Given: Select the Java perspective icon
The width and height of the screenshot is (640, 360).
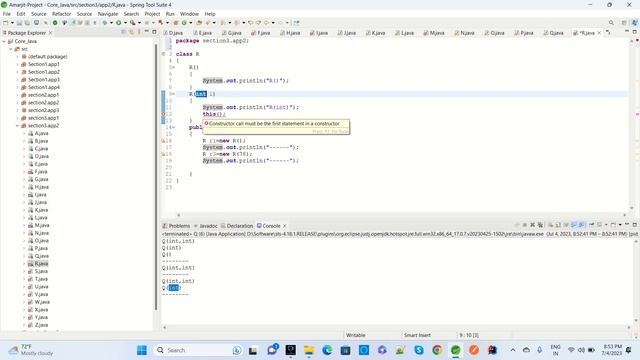Looking at the screenshot, I should [634, 23].
